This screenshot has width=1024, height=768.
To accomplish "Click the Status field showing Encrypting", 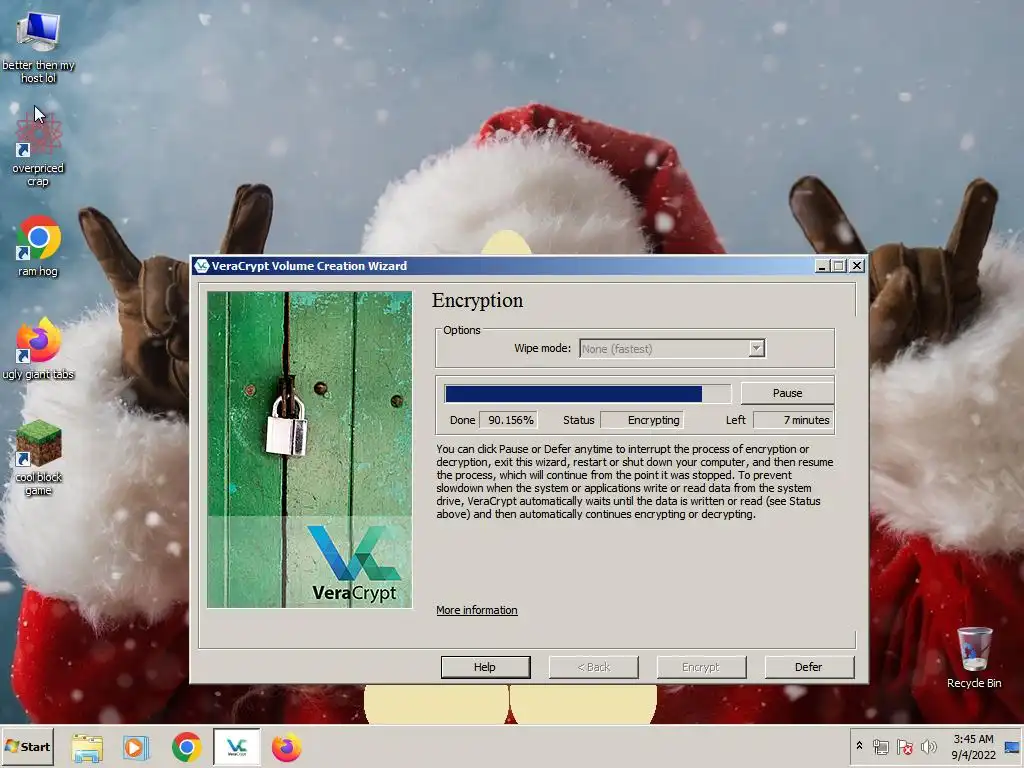I will (642, 420).
